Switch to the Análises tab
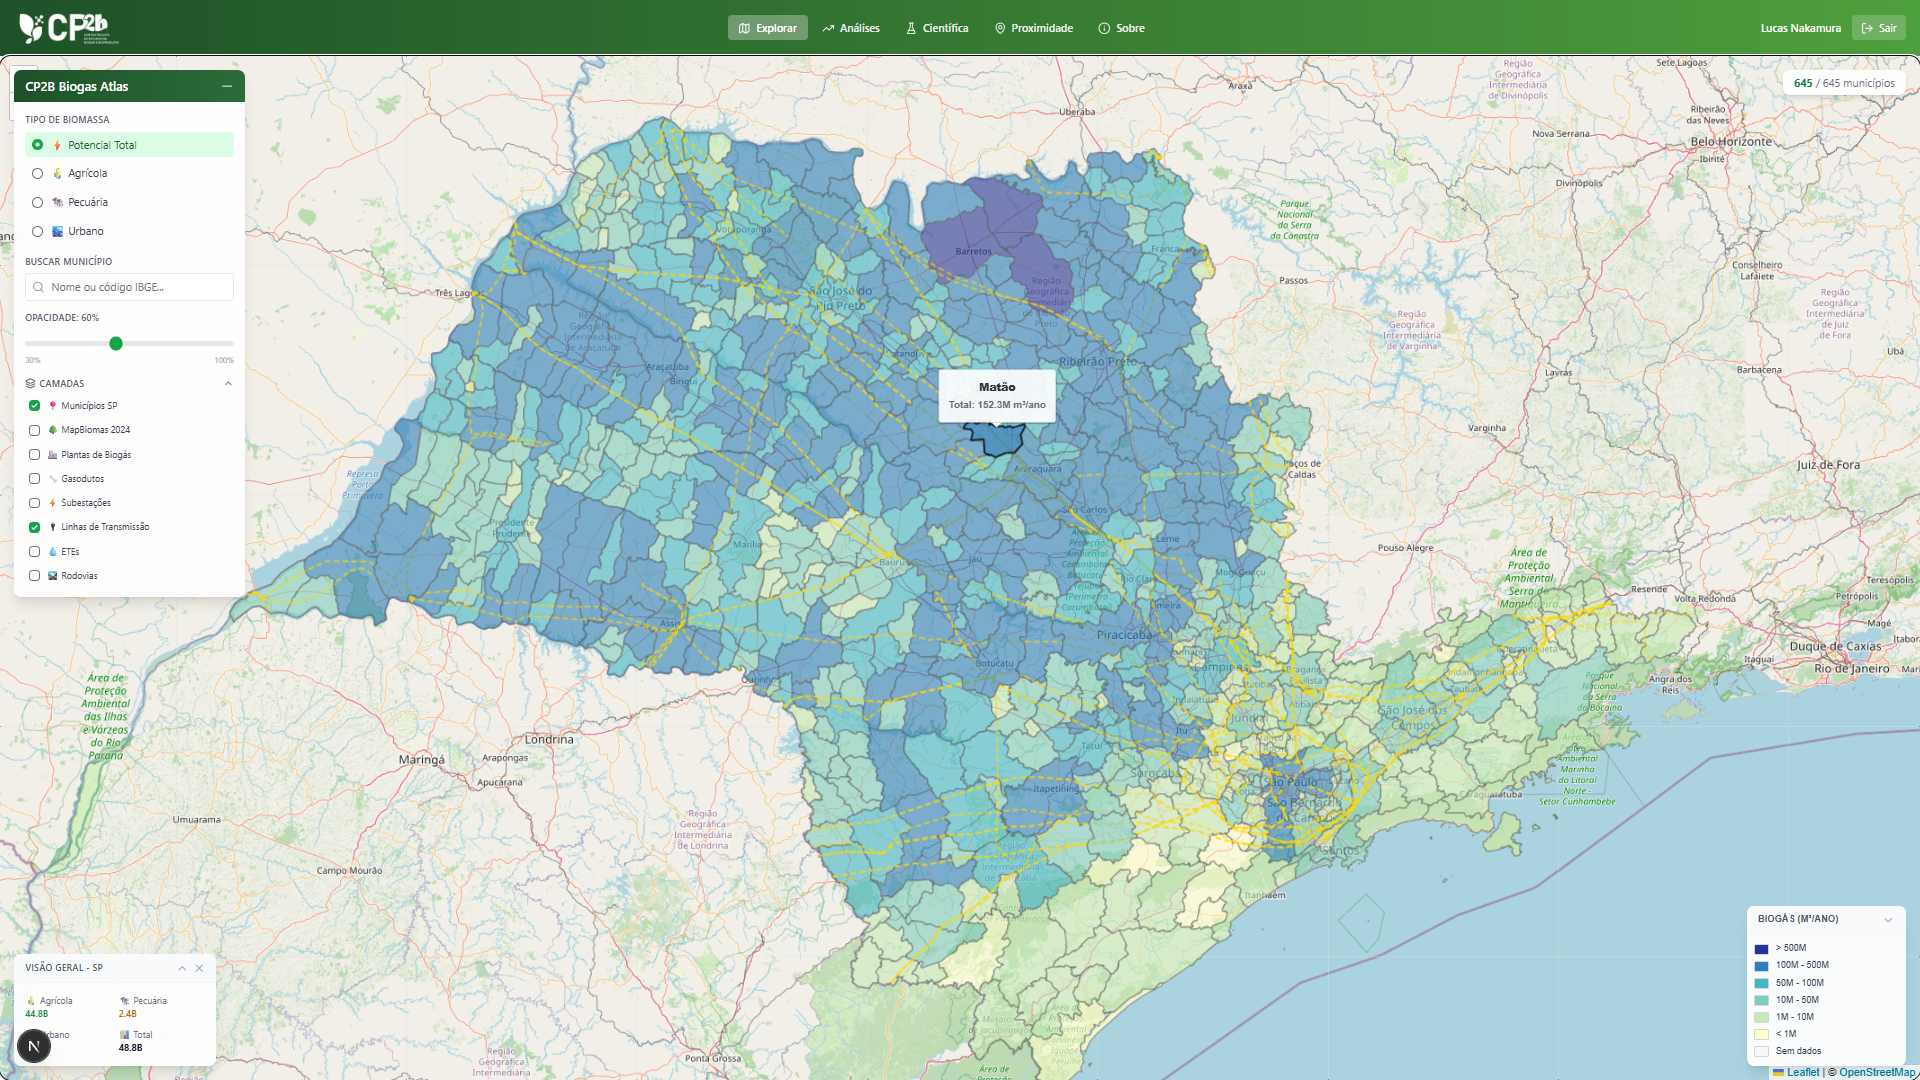The width and height of the screenshot is (1920, 1080). (x=851, y=28)
